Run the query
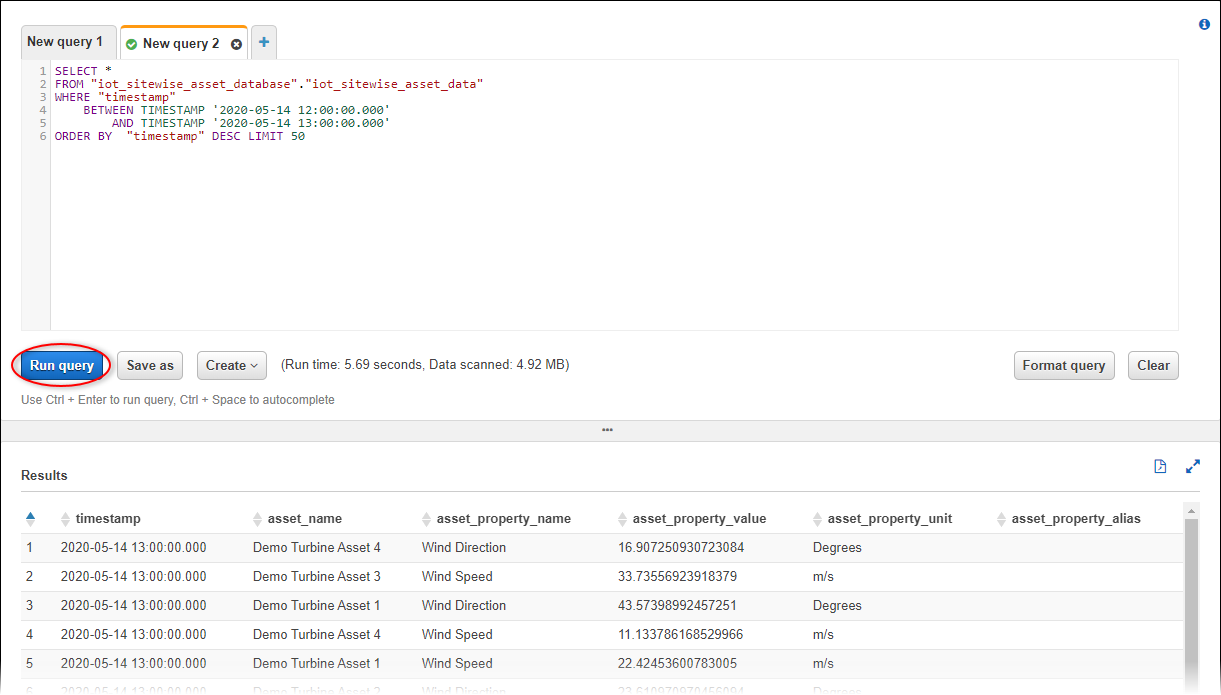The height and width of the screenshot is (695, 1221). pyautogui.click(x=62, y=365)
